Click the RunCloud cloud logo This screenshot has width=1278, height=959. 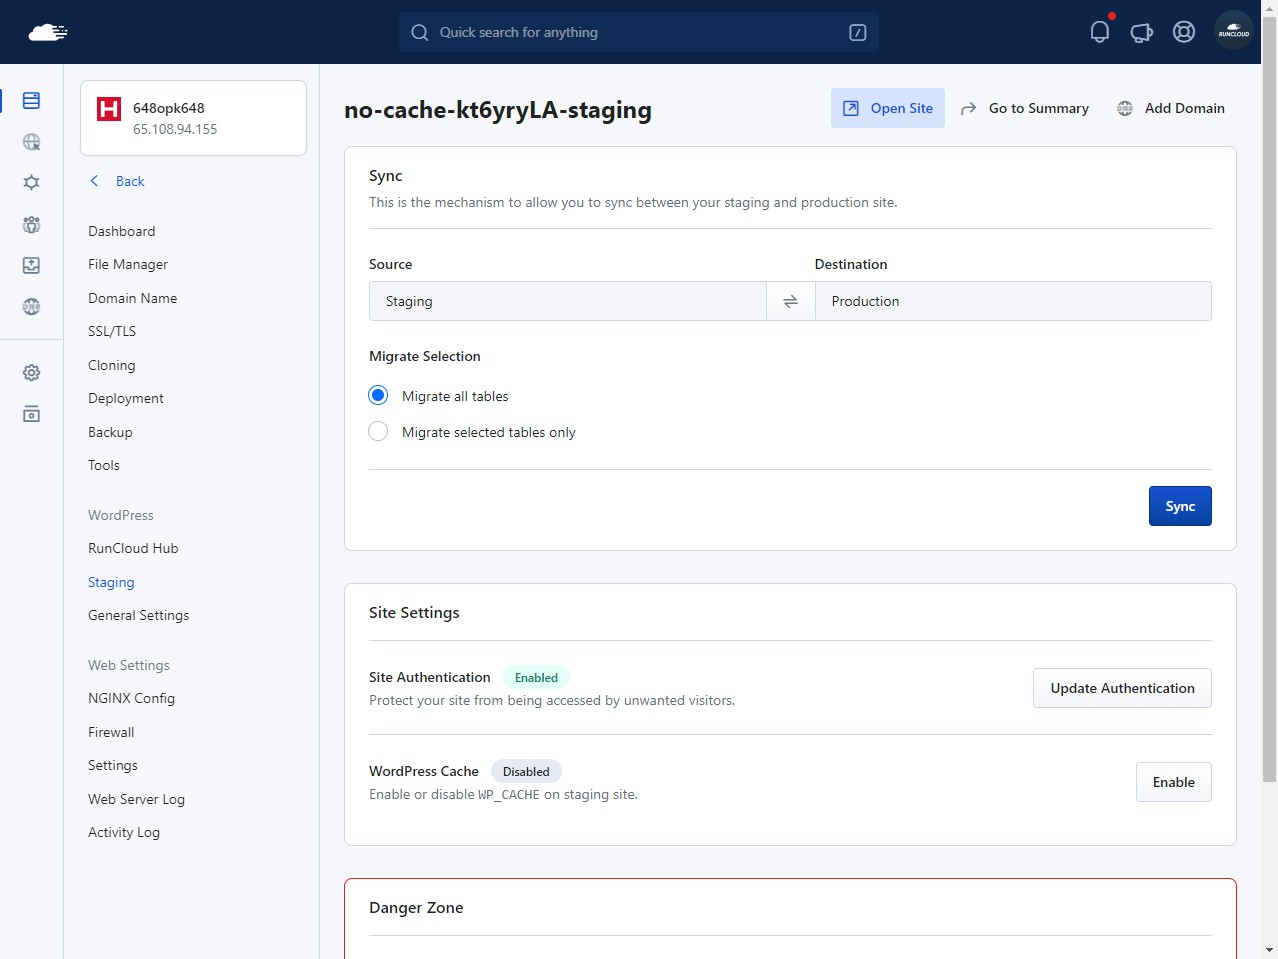pos(48,32)
